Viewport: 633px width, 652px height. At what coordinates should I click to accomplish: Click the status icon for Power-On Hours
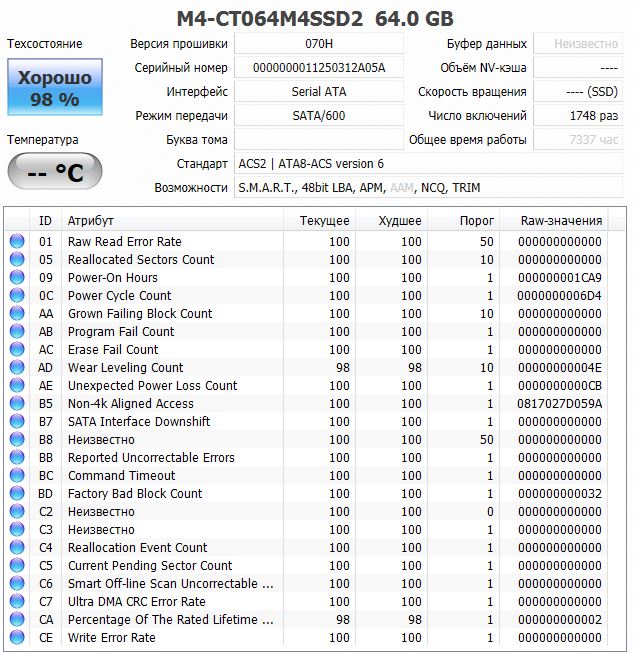pyautogui.click(x=17, y=277)
